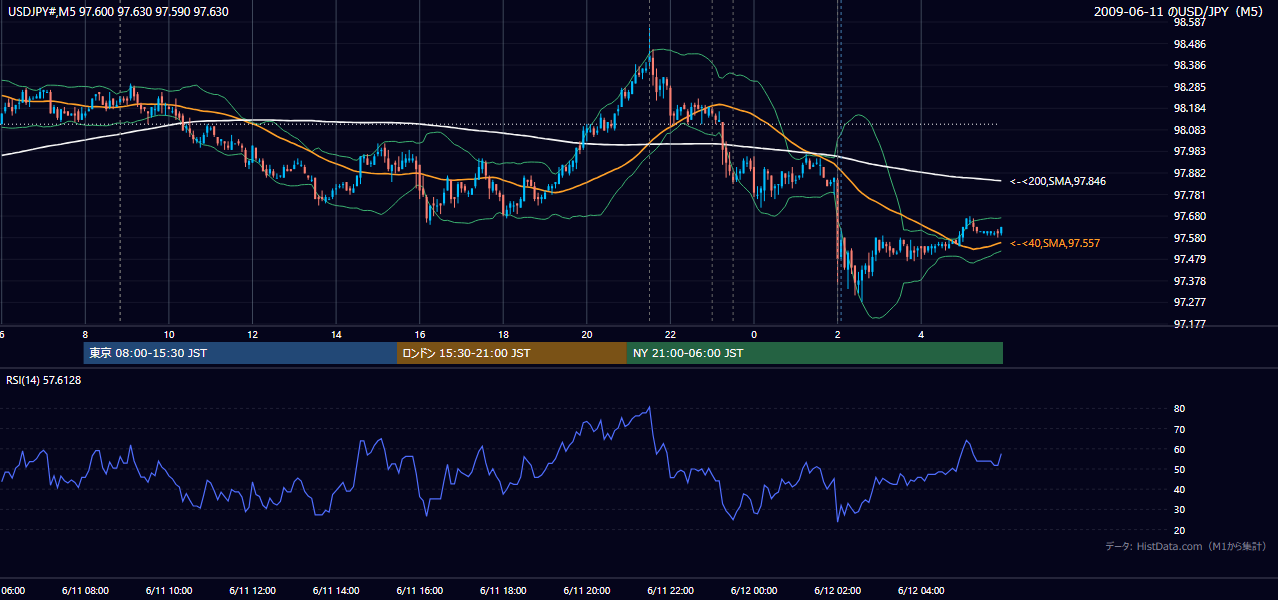Click the 200 SMA 97.846 label
This screenshot has height=600, width=1278.
click(x=1056, y=181)
